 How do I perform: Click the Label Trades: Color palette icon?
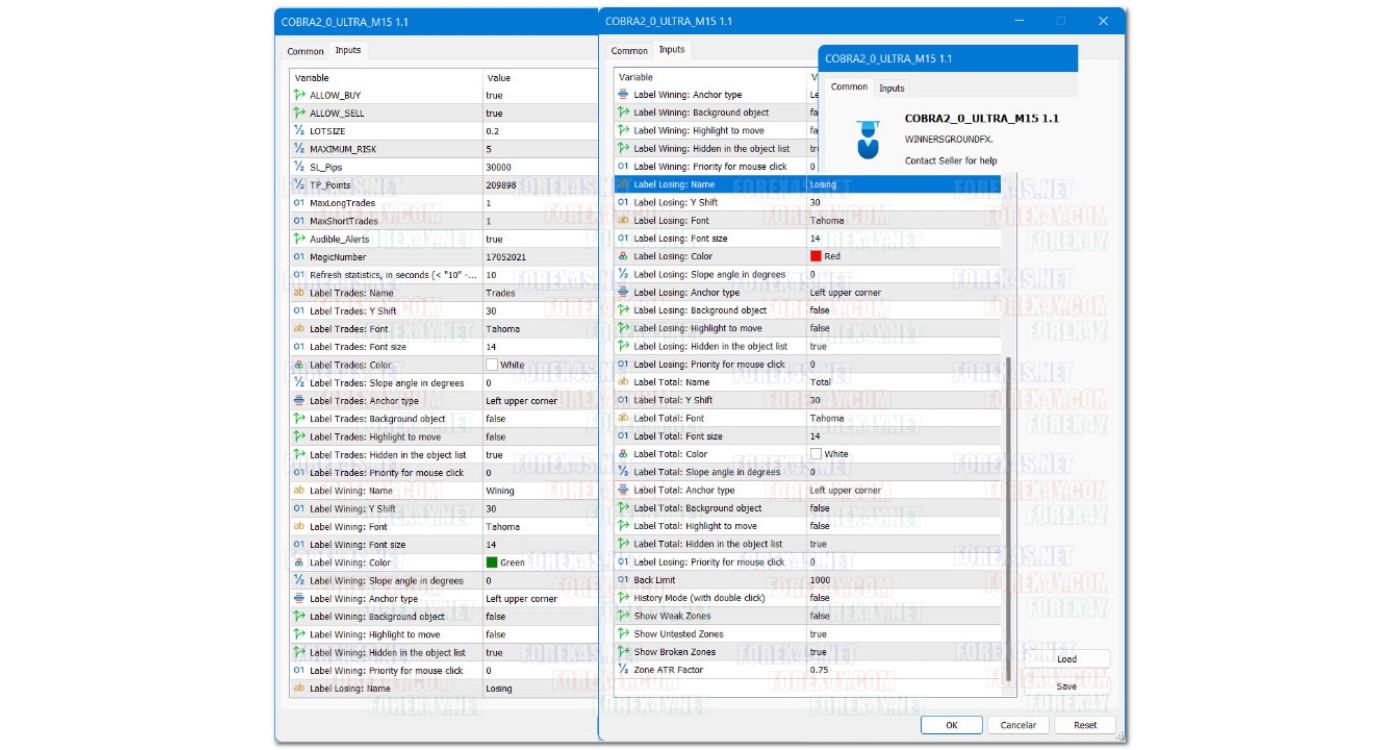click(299, 365)
